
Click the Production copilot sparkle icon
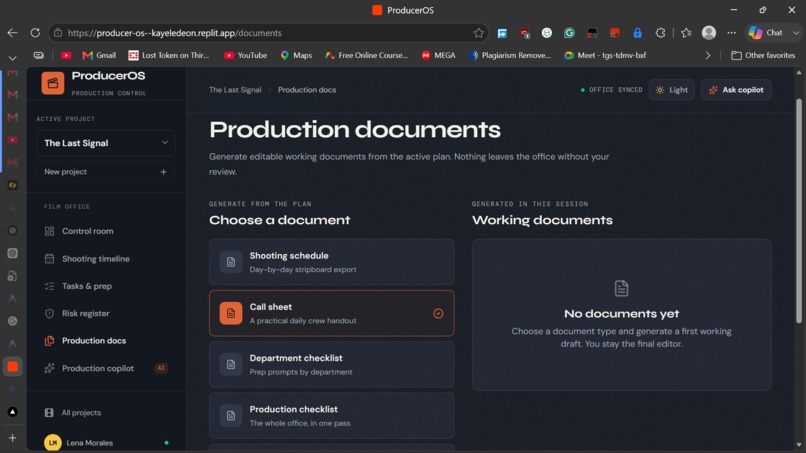pyautogui.click(x=49, y=368)
